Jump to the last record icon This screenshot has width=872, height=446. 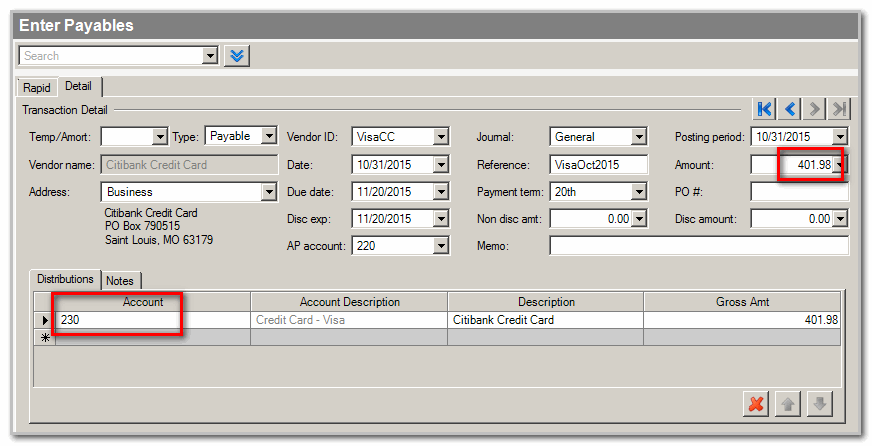click(x=840, y=109)
